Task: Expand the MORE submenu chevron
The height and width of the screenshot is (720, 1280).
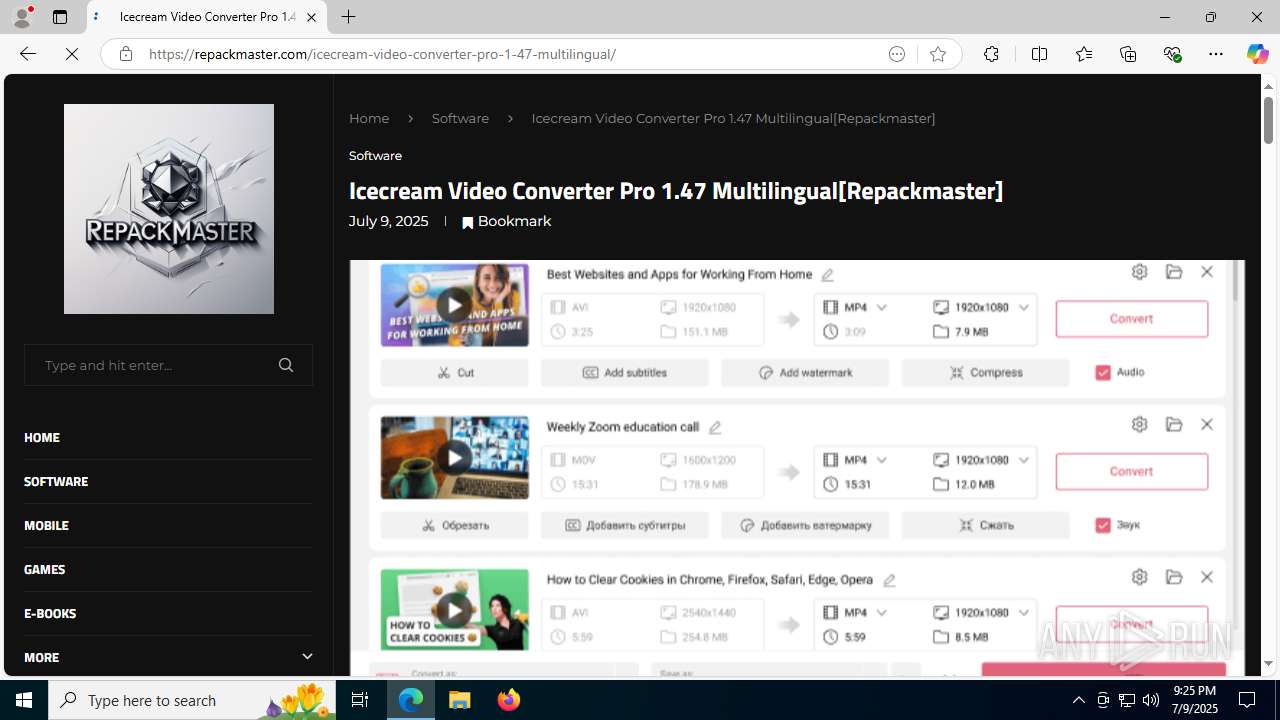Action: pos(307,657)
